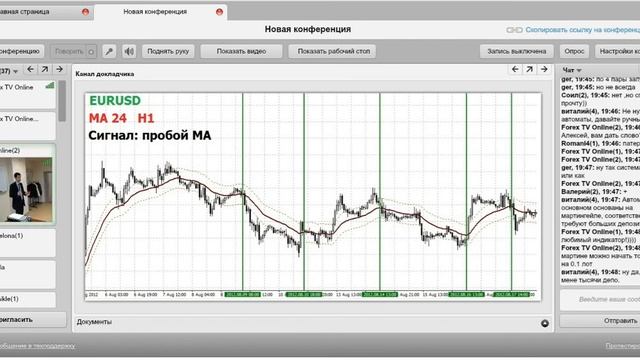
Task: Click second green date marker on chart axis
Action: [304, 294]
